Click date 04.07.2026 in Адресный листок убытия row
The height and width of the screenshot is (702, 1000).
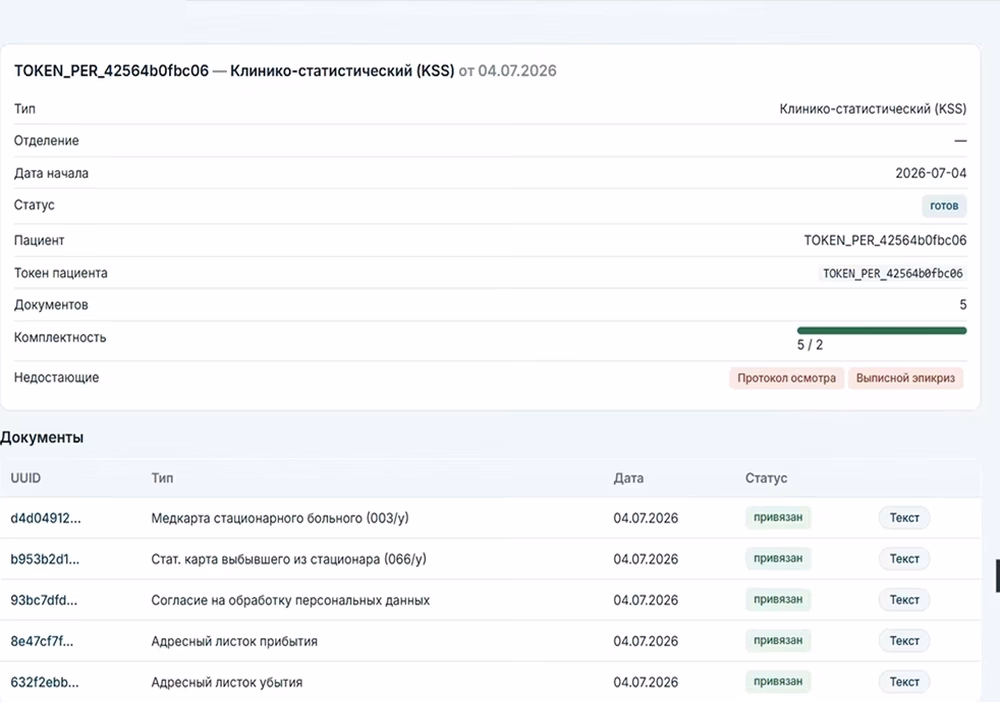tap(645, 682)
